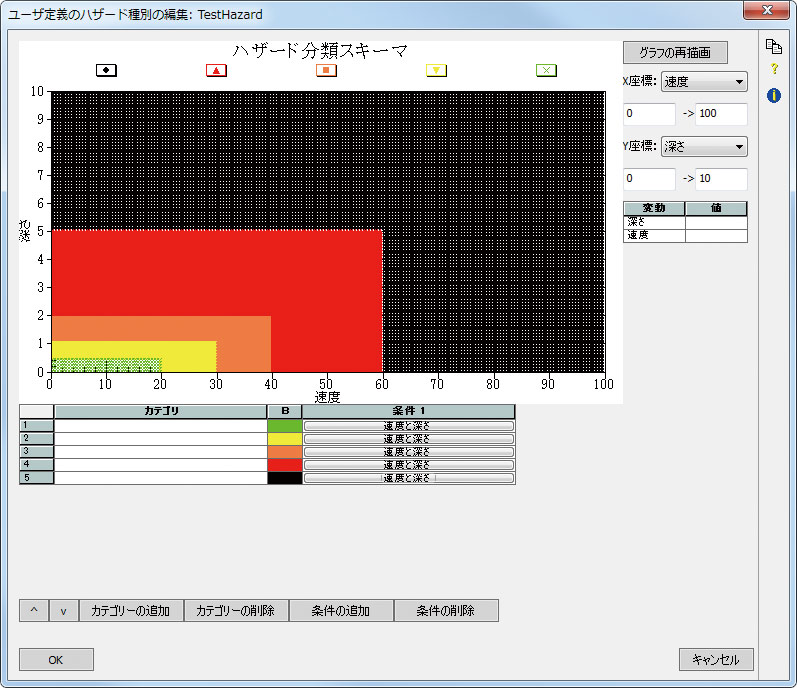Click Y-axis maximum field showing 10
This screenshot has width=797, height=688.
click(x=721, y=179)
